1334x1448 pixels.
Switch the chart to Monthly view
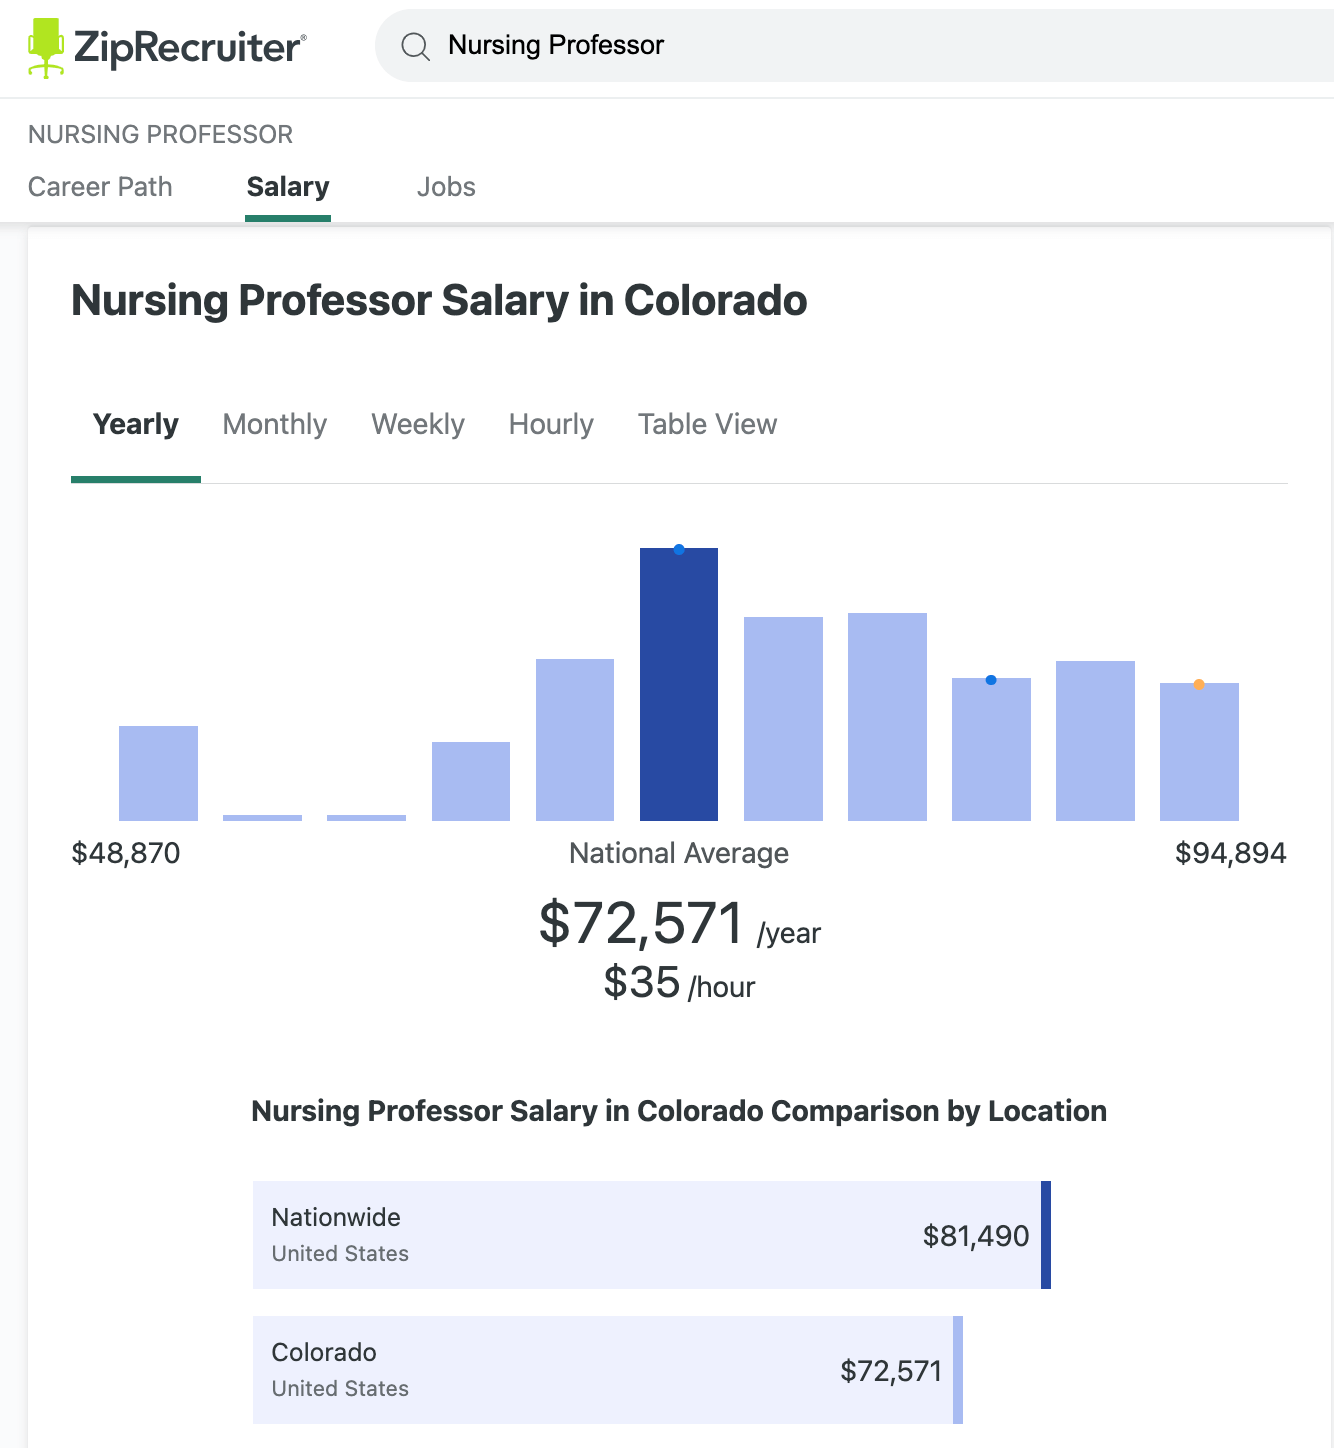coord(275,424)
